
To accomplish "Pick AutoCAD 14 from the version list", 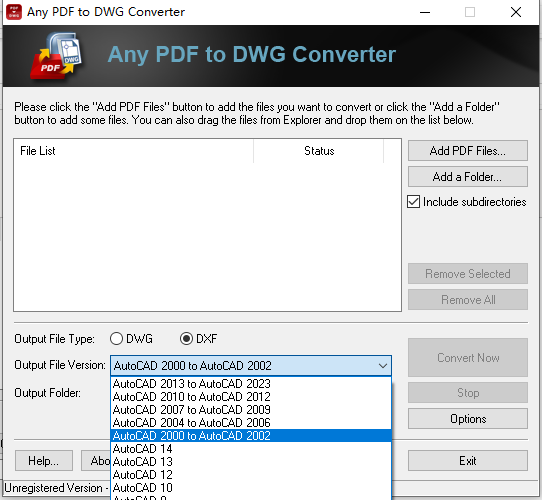I will point(251,449).
